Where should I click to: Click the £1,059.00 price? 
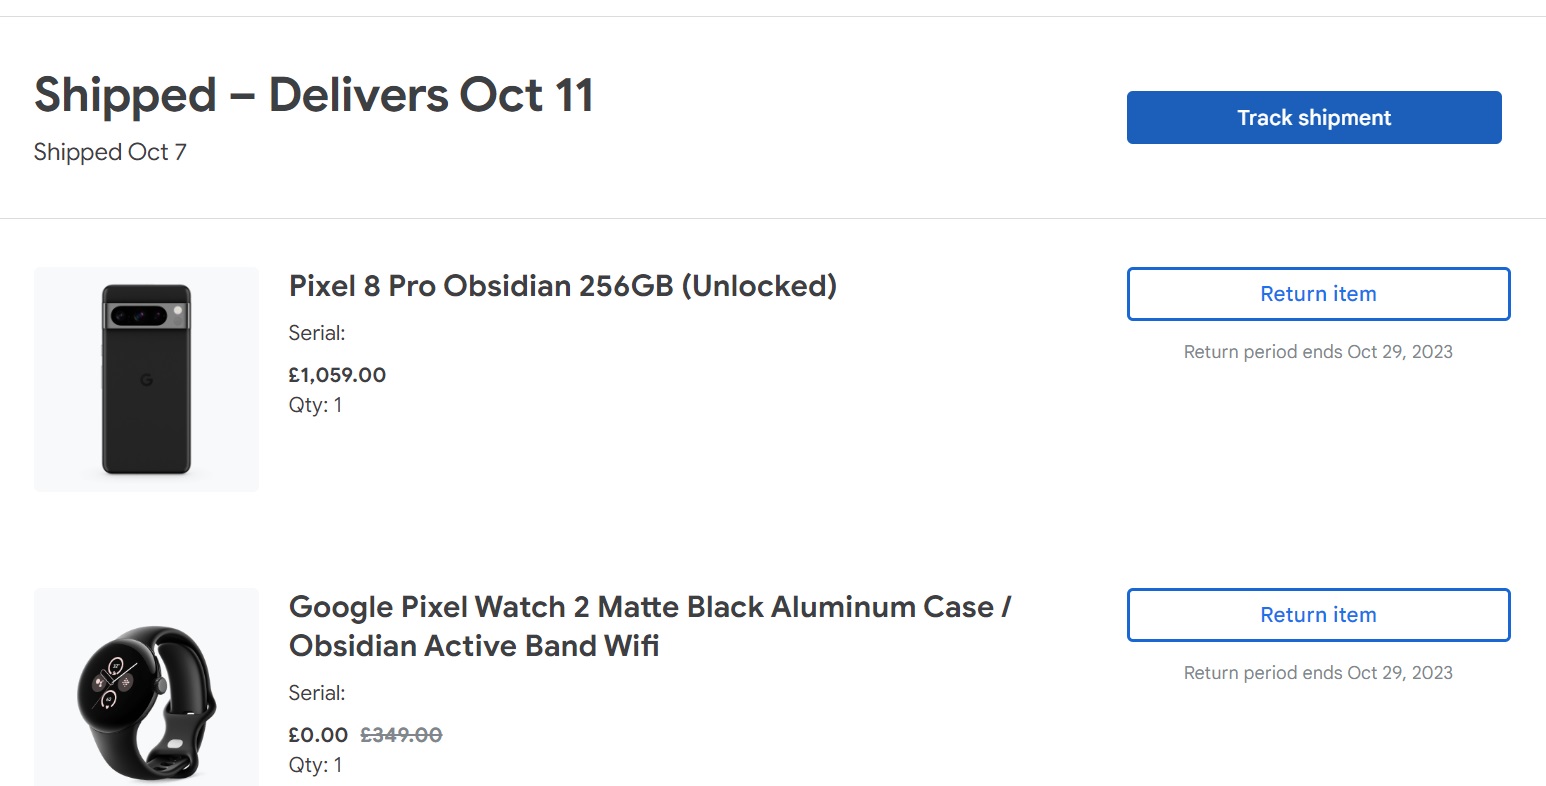(337, 375)
